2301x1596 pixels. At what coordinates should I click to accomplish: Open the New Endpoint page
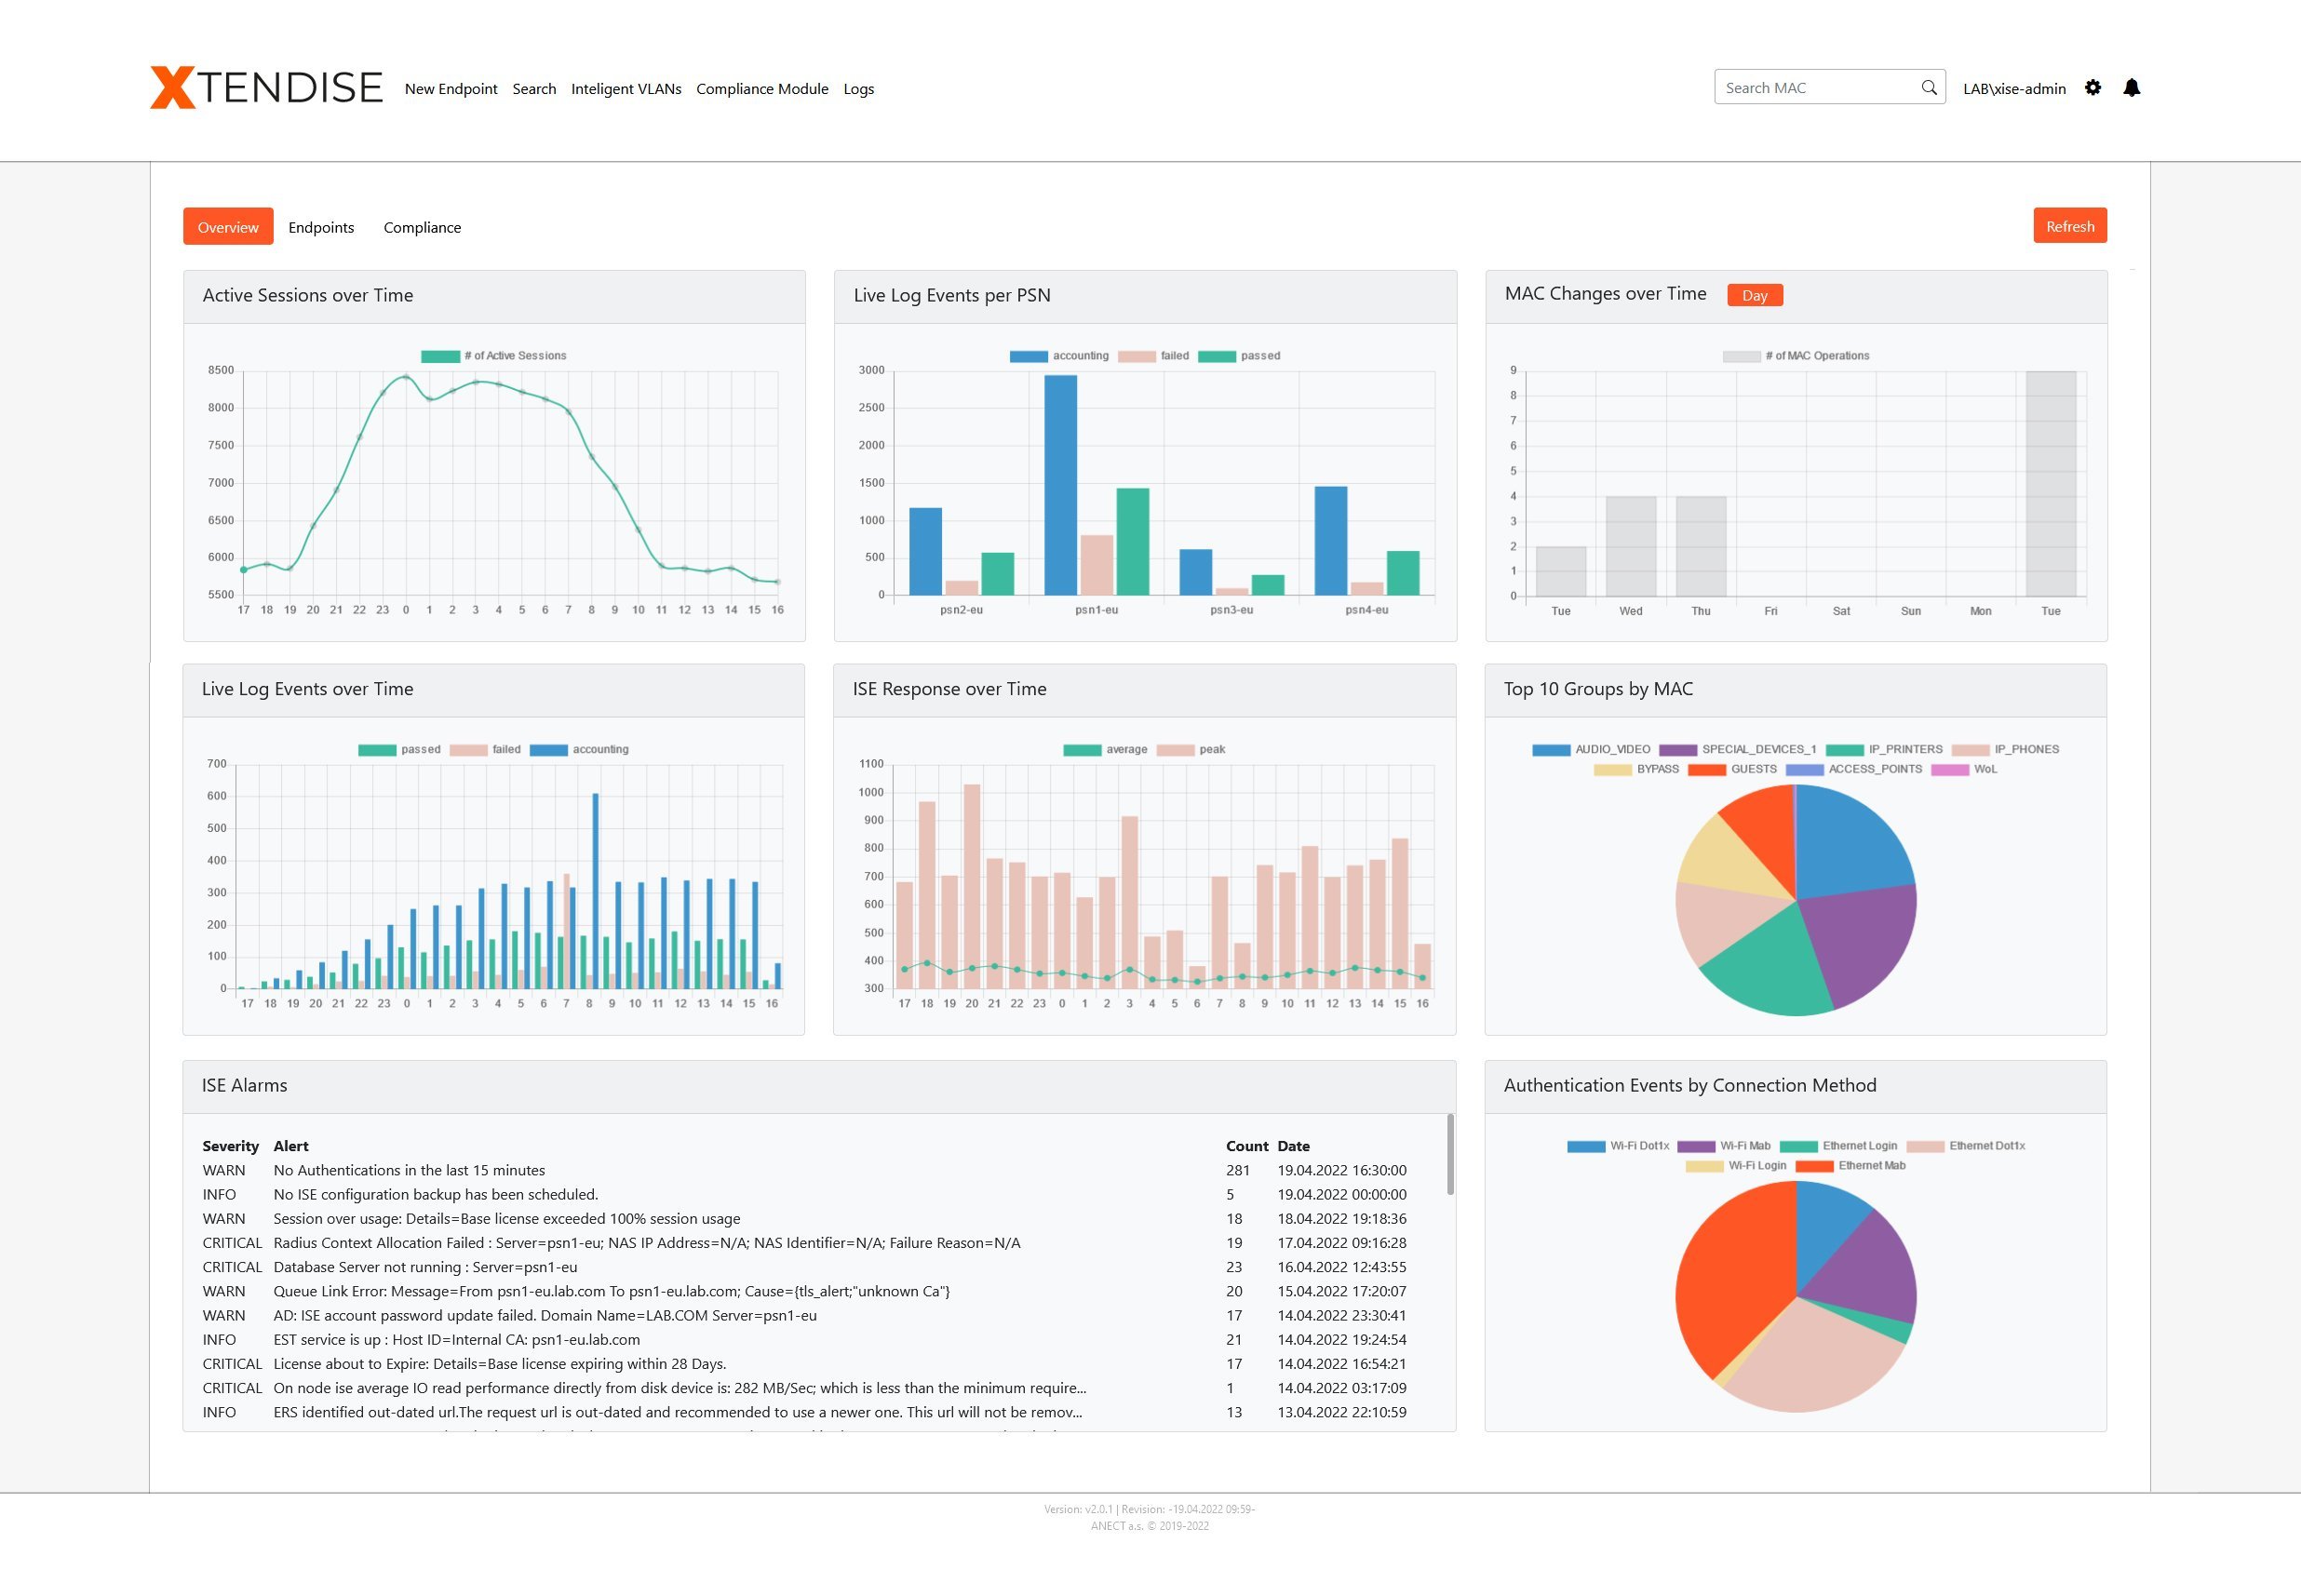pyautogui.click(x=451, y=88)
